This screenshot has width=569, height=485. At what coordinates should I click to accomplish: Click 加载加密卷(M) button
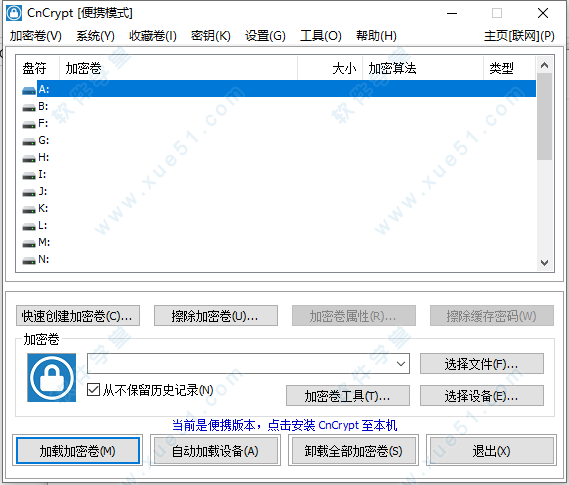click(78, 450)
